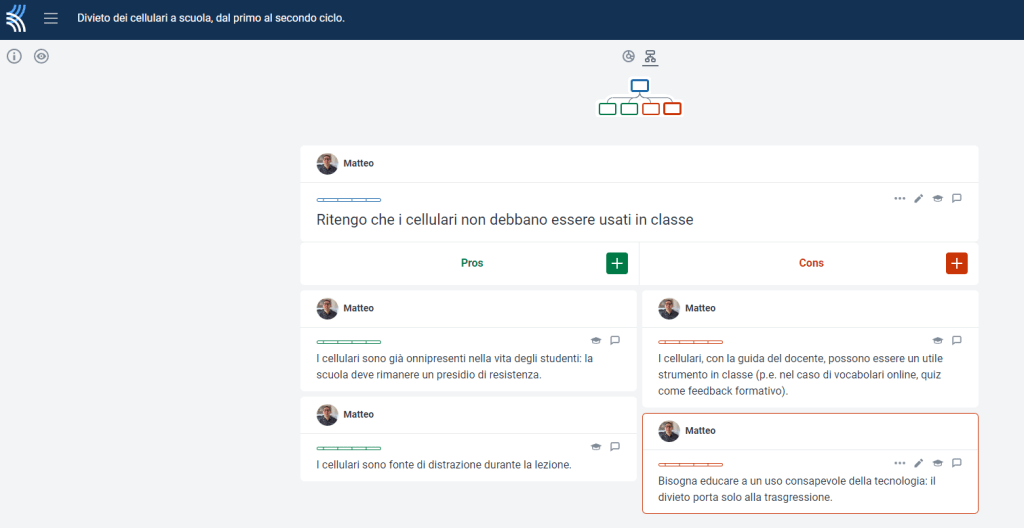Viewport: 1024px width, 528px height.
Task: Open the three-dots menu on 'Bisogna educare' claim
Action: coord(899,463)
